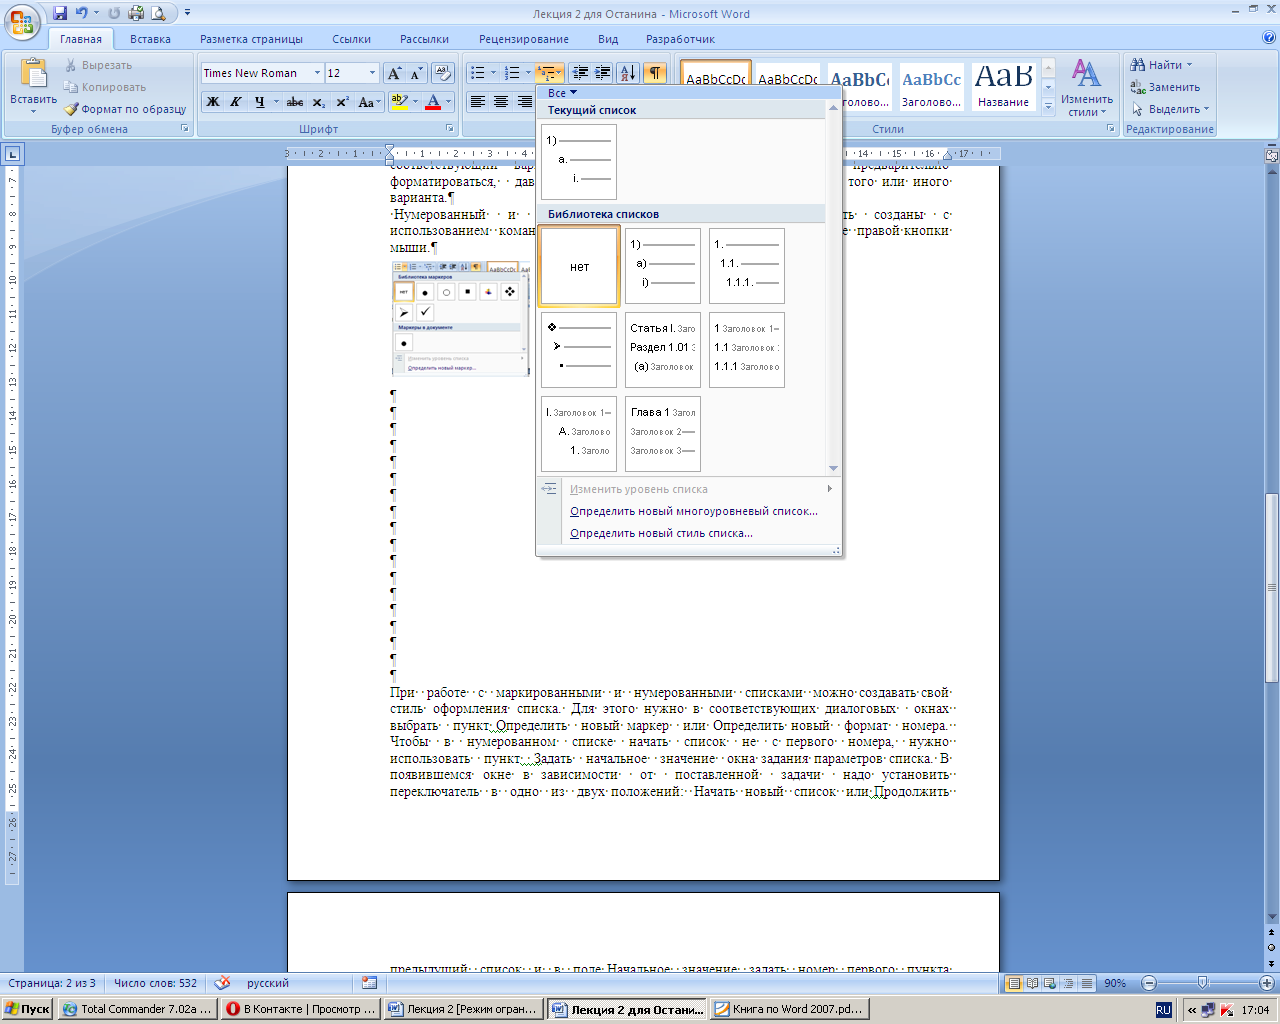Open print preview from the quick access toolbar
This screenshot has width=1280, height=1024.
click(x=157, y=13)
